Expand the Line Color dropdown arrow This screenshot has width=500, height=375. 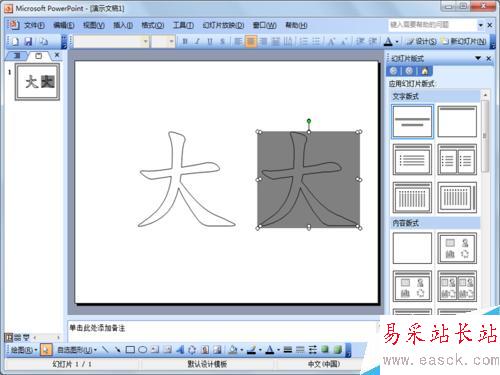[x=260, y=350]
